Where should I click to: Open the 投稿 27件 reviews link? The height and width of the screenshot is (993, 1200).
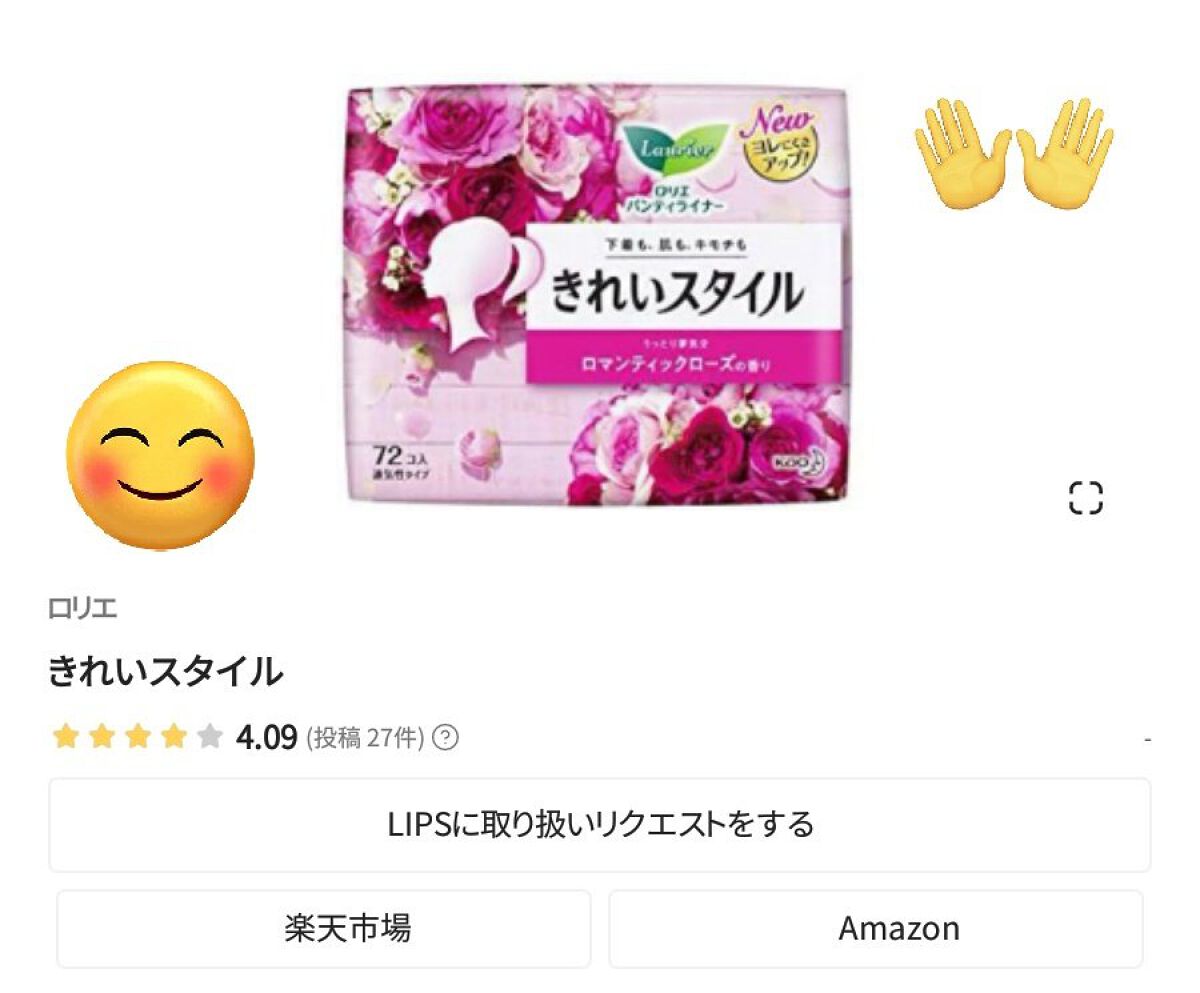(366, 738)
